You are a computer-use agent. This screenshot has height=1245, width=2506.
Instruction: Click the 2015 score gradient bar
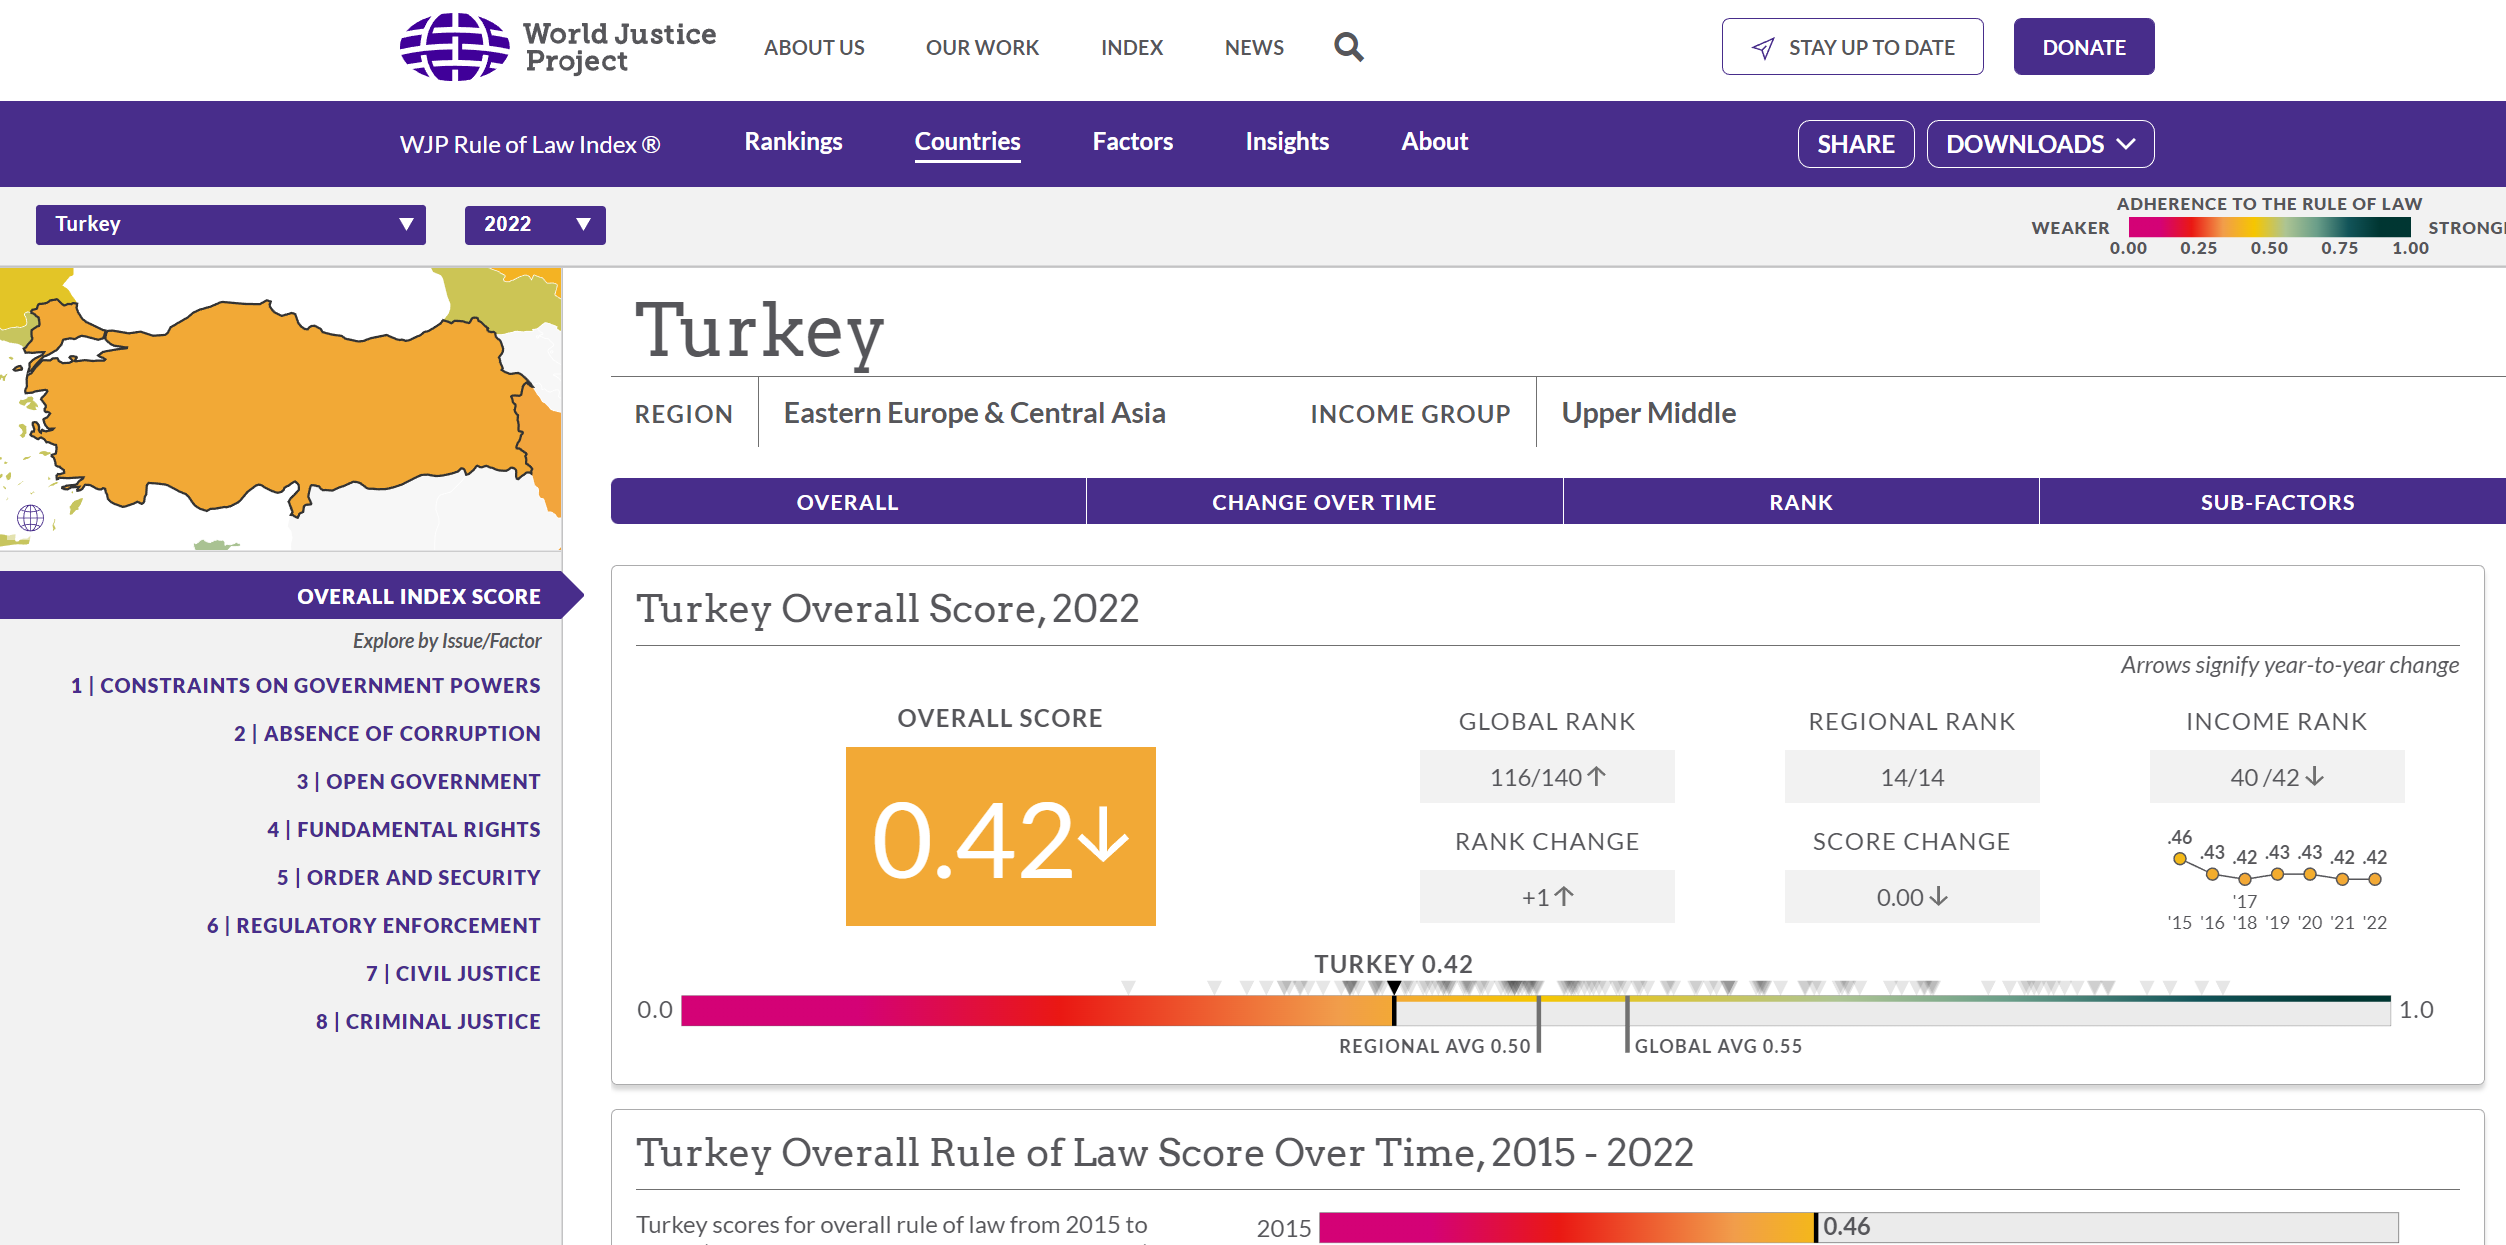click(x=1565, y=1227)
